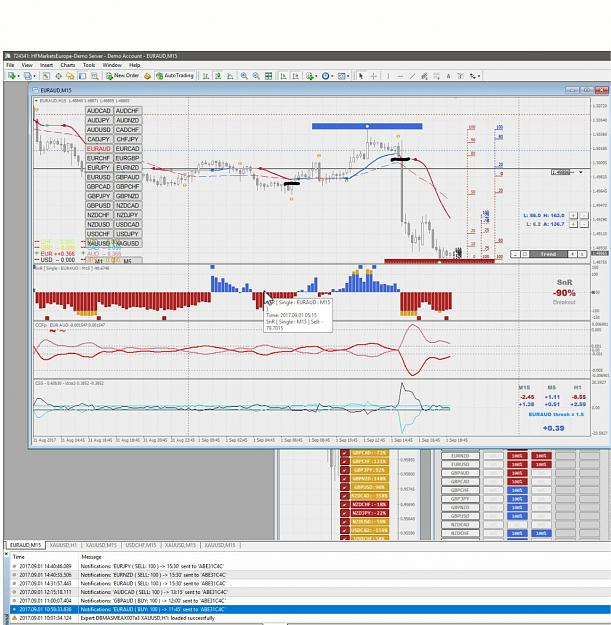Expand the new chart dropdown arrow
The width and height of the screenshot is (611, 625).
coord(18,76)
